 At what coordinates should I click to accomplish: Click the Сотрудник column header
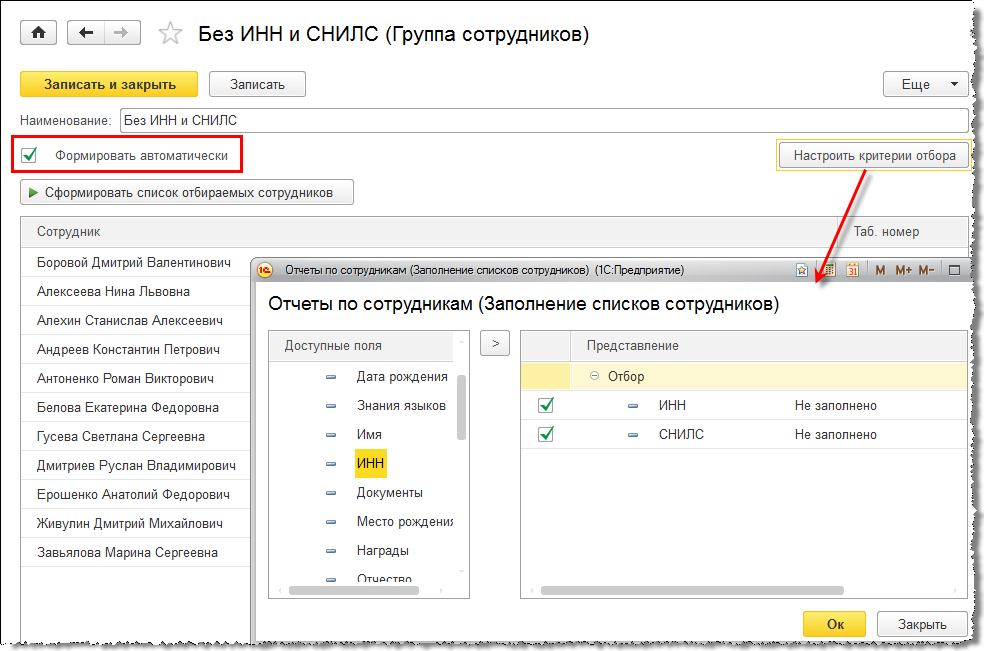(429, 232)
